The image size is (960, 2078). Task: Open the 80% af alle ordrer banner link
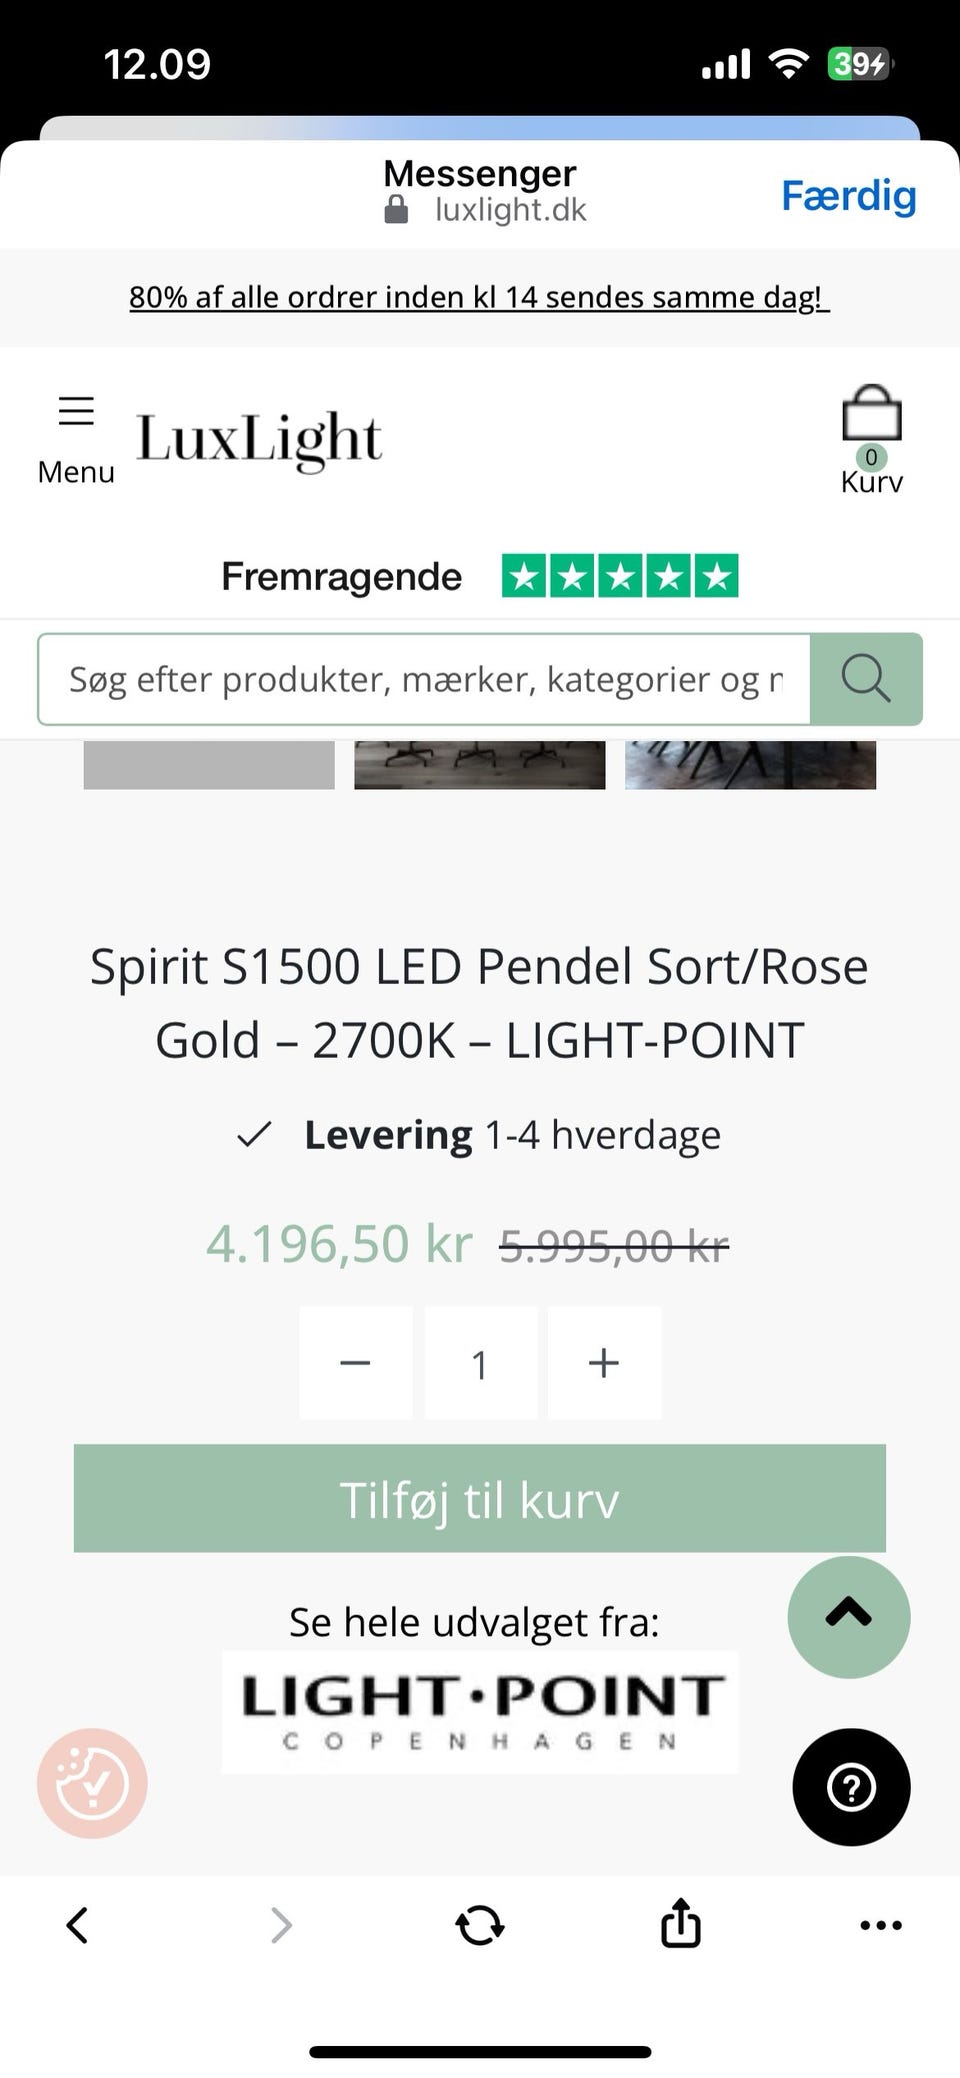pos(480,297)
